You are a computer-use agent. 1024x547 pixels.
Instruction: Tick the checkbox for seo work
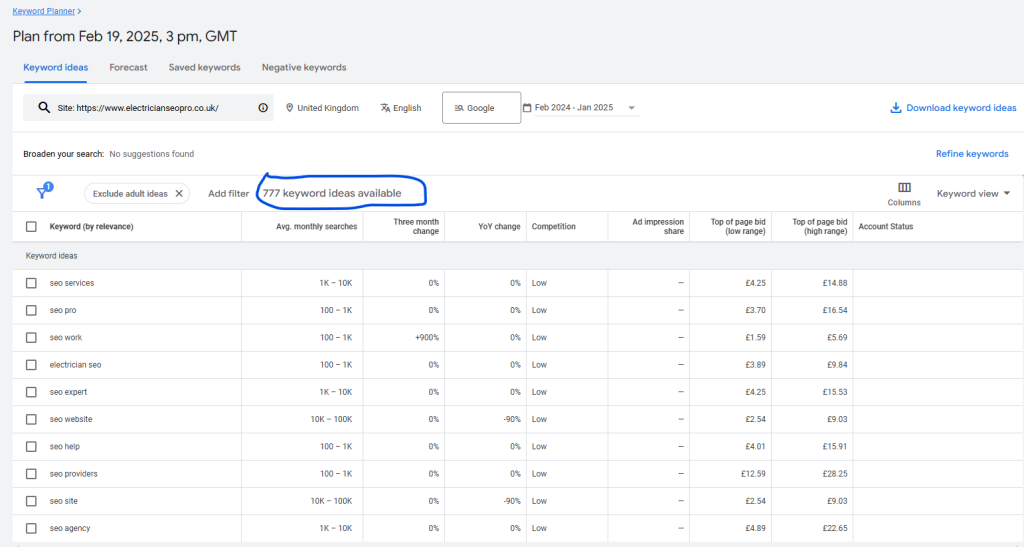(31, 337)
